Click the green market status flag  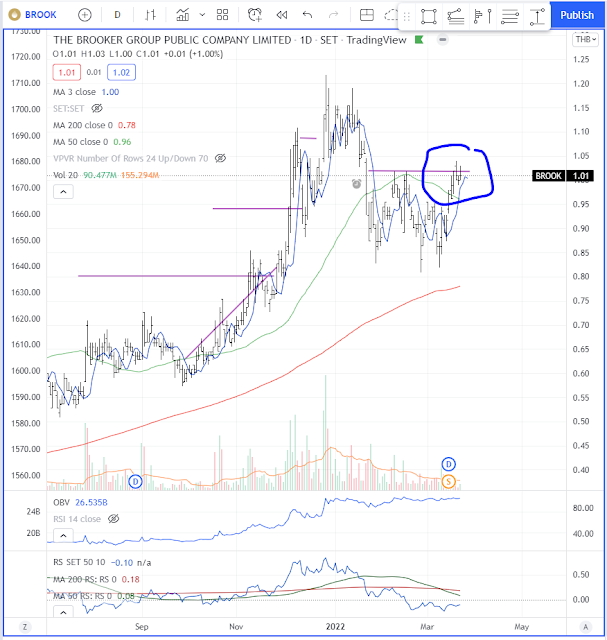click(x=419, y=40)
